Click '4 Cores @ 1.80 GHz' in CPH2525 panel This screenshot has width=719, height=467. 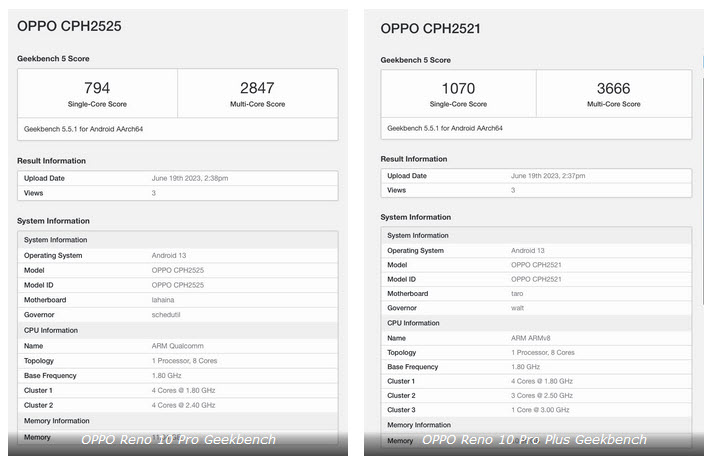point(183,391)
